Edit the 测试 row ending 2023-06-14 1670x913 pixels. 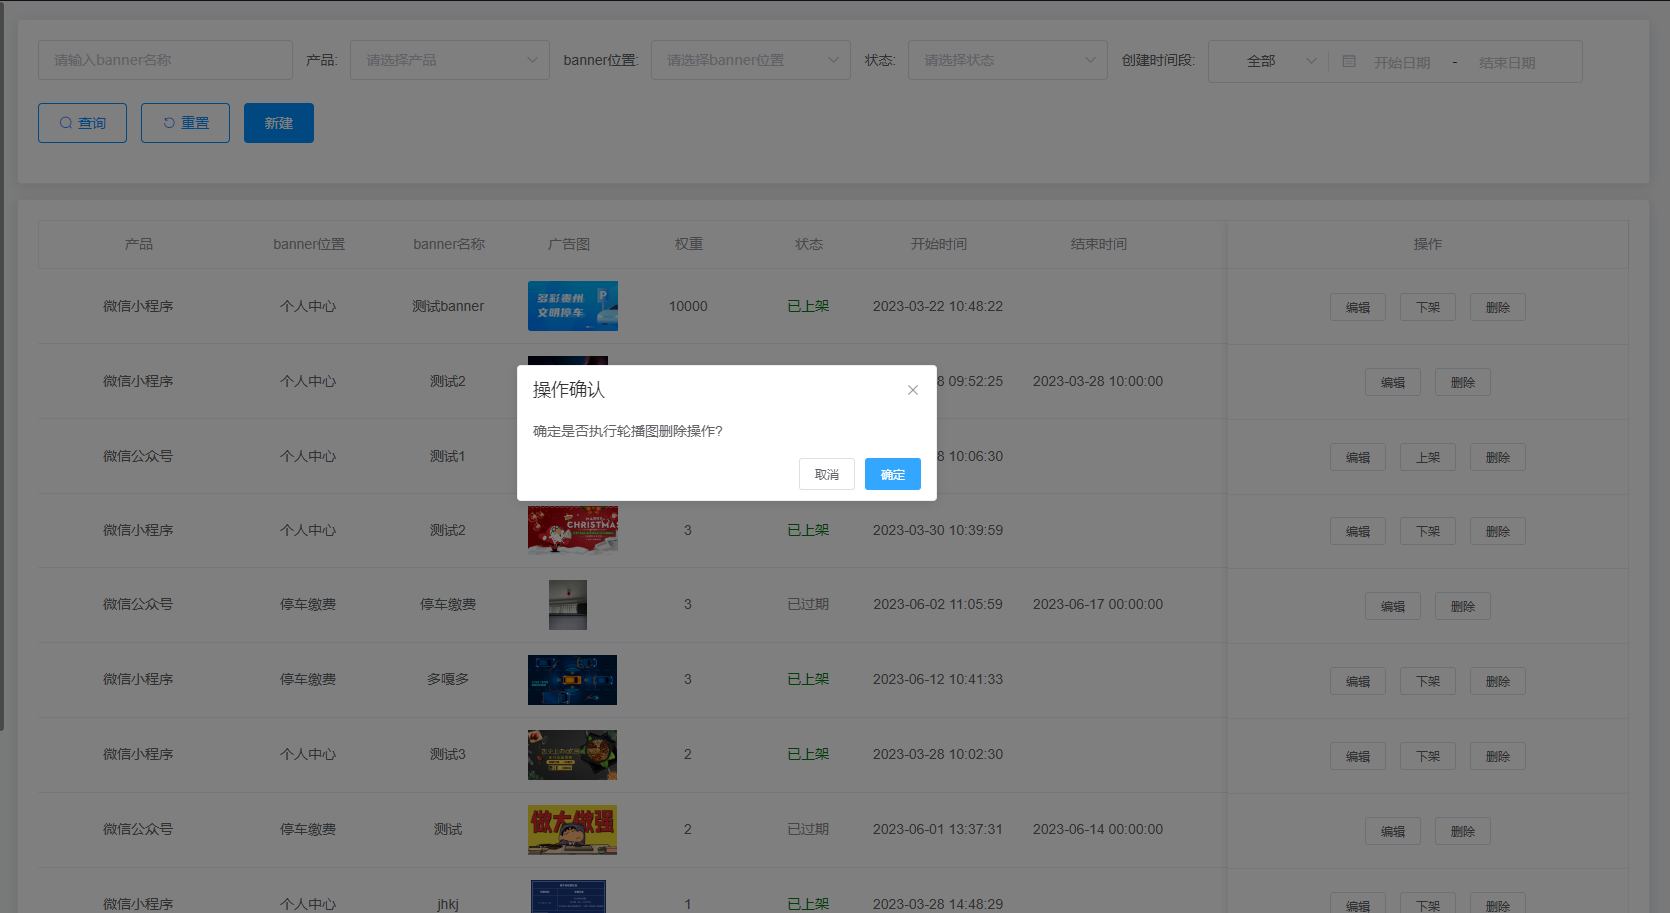click(x=1392, y=831)
